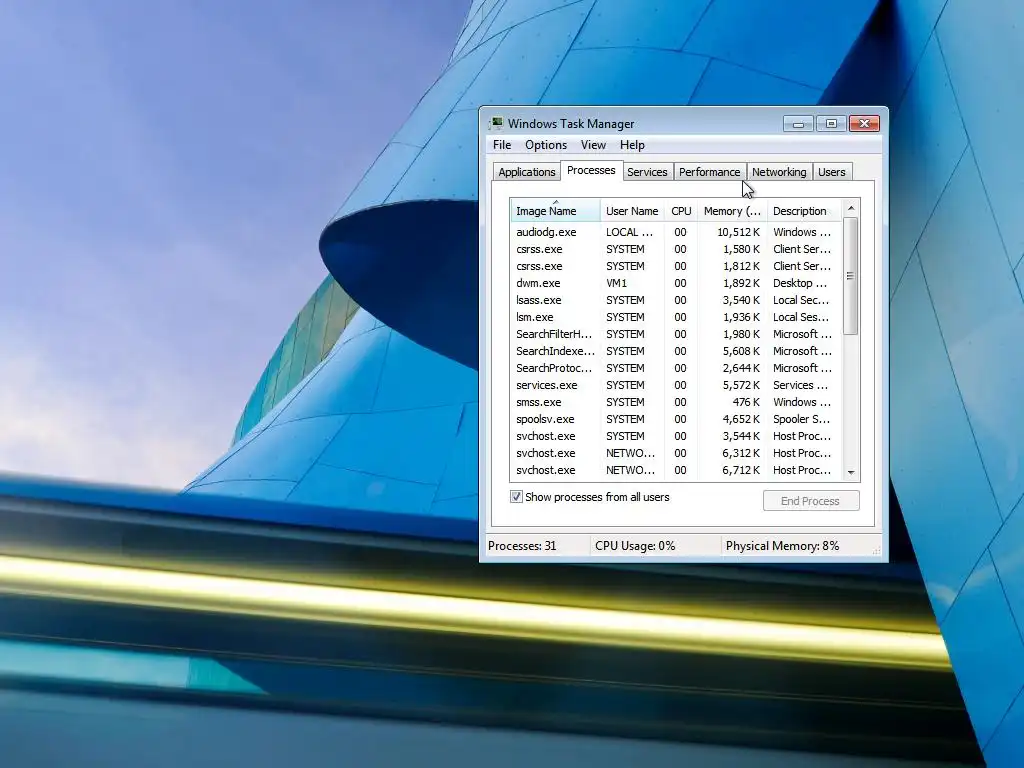Uncheck Show processes from all users
Viewport: 1024px width, 768px height.
coord(516,497)
